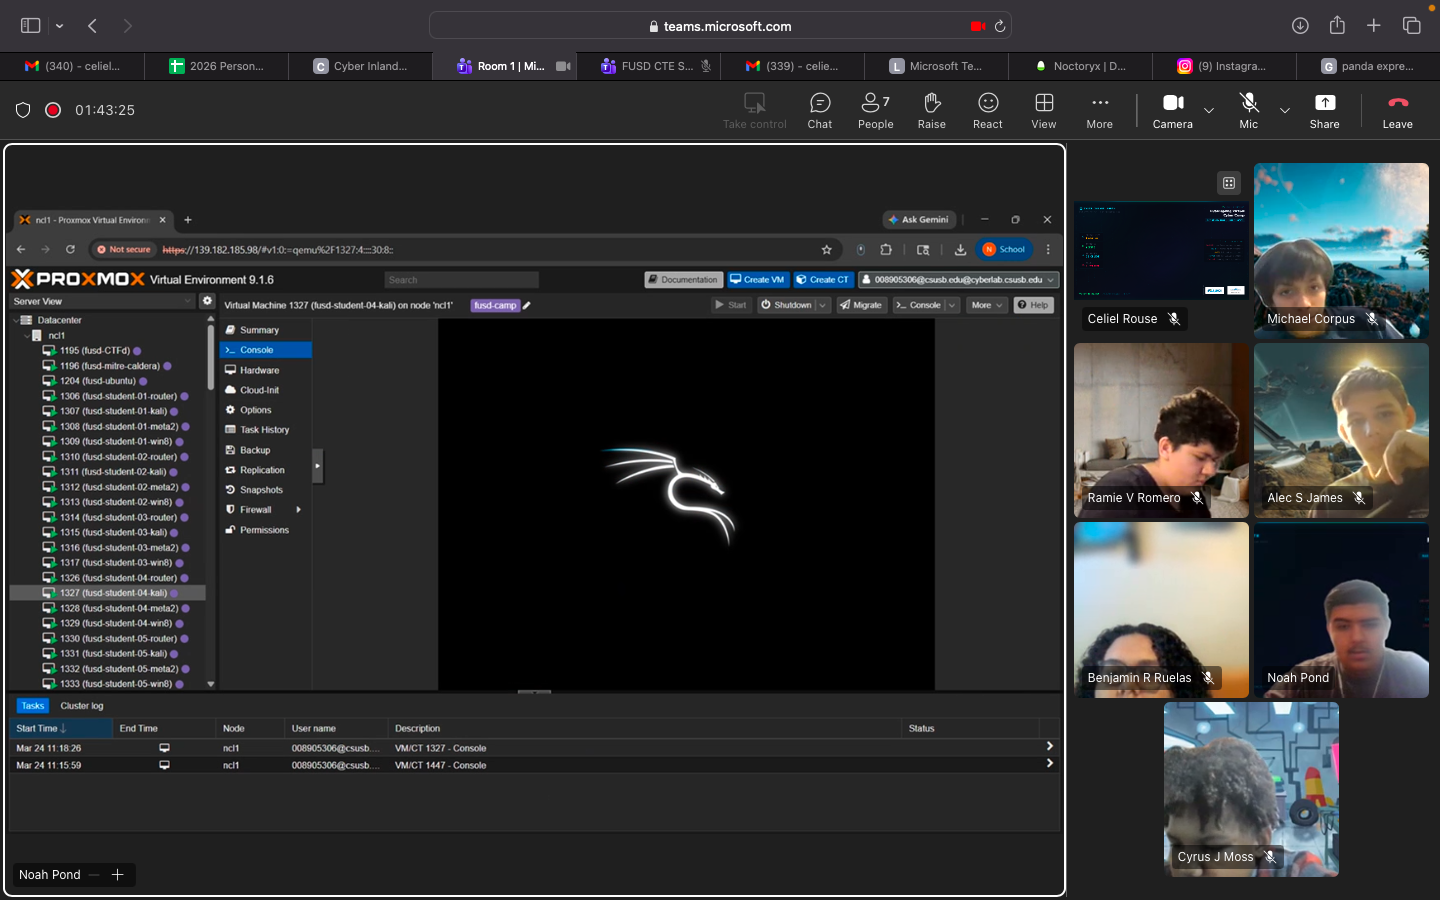This screenshot has height=900, width=1440.
Task: Expand the Camera options arrow
Action: pyautogui.click(x=1209, y=110)
